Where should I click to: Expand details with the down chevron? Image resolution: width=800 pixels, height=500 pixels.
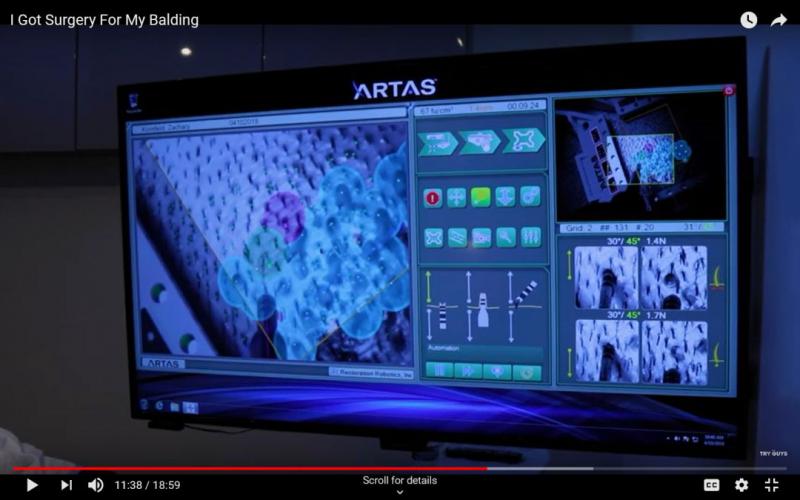pyautogui.click(x=399, y=492)
